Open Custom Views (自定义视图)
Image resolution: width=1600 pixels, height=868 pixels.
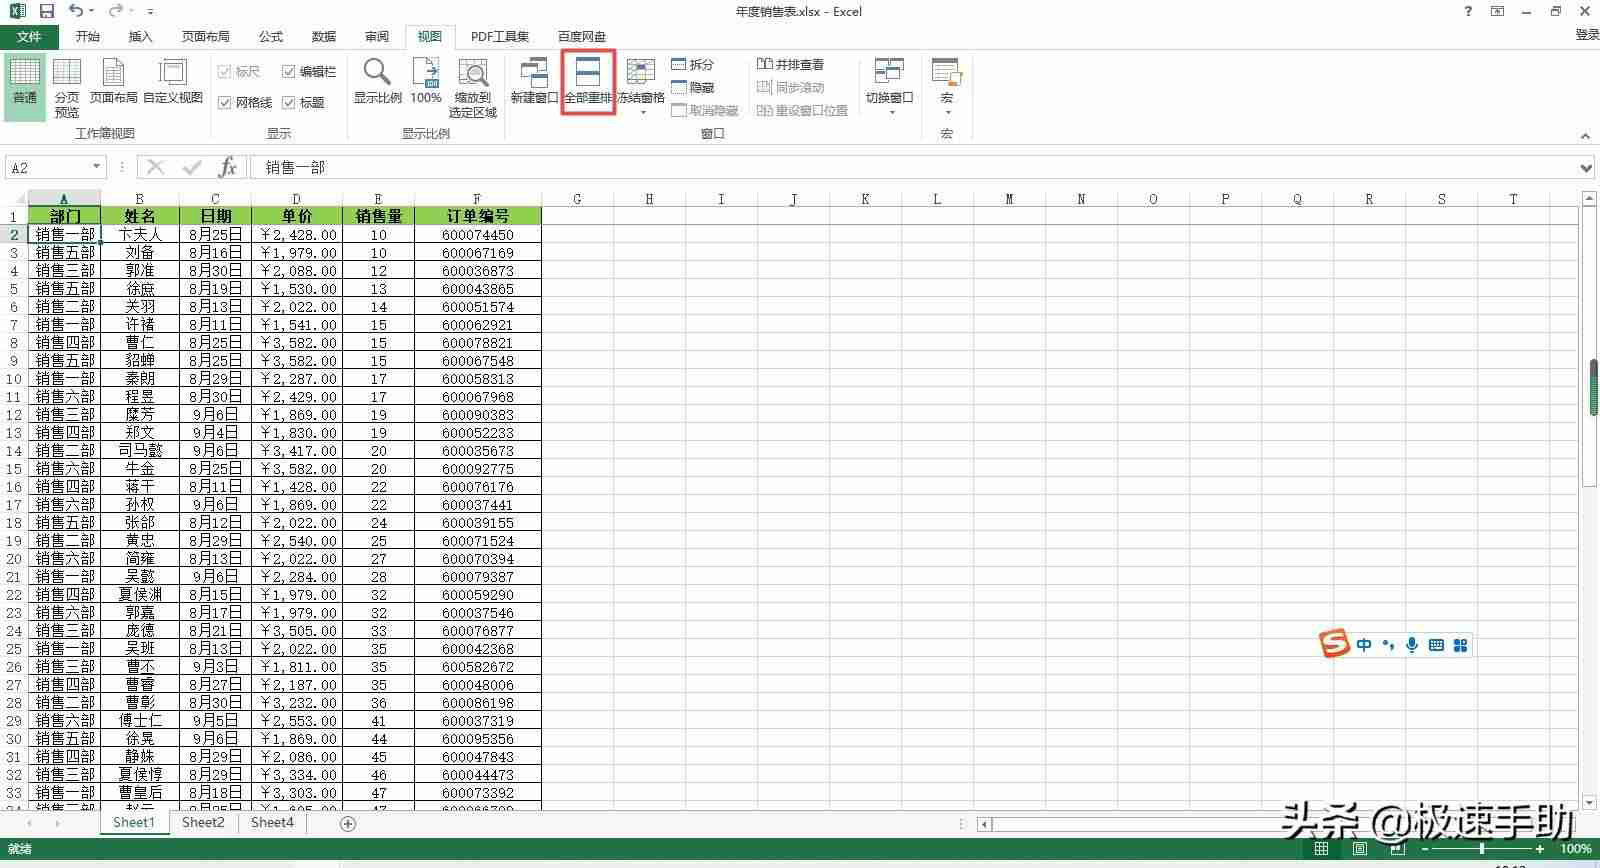coord(173,82)
